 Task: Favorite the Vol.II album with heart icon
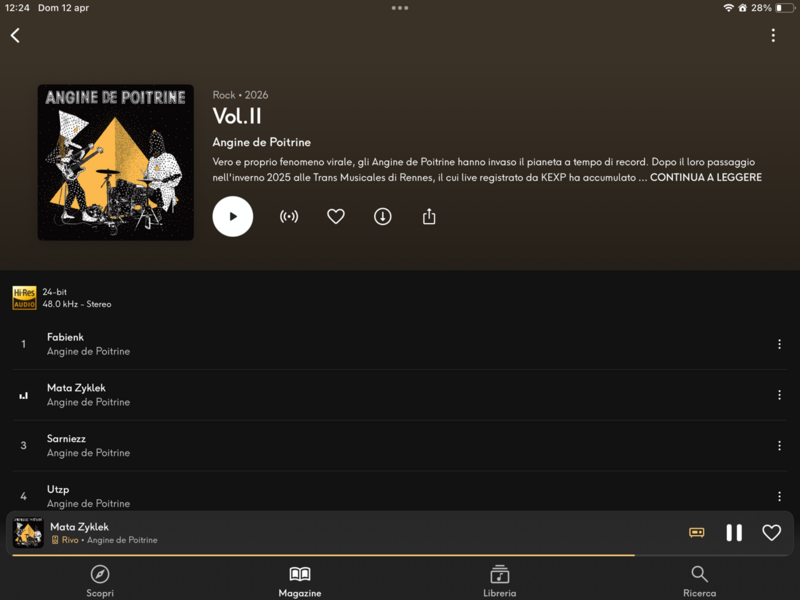point(336,216)
